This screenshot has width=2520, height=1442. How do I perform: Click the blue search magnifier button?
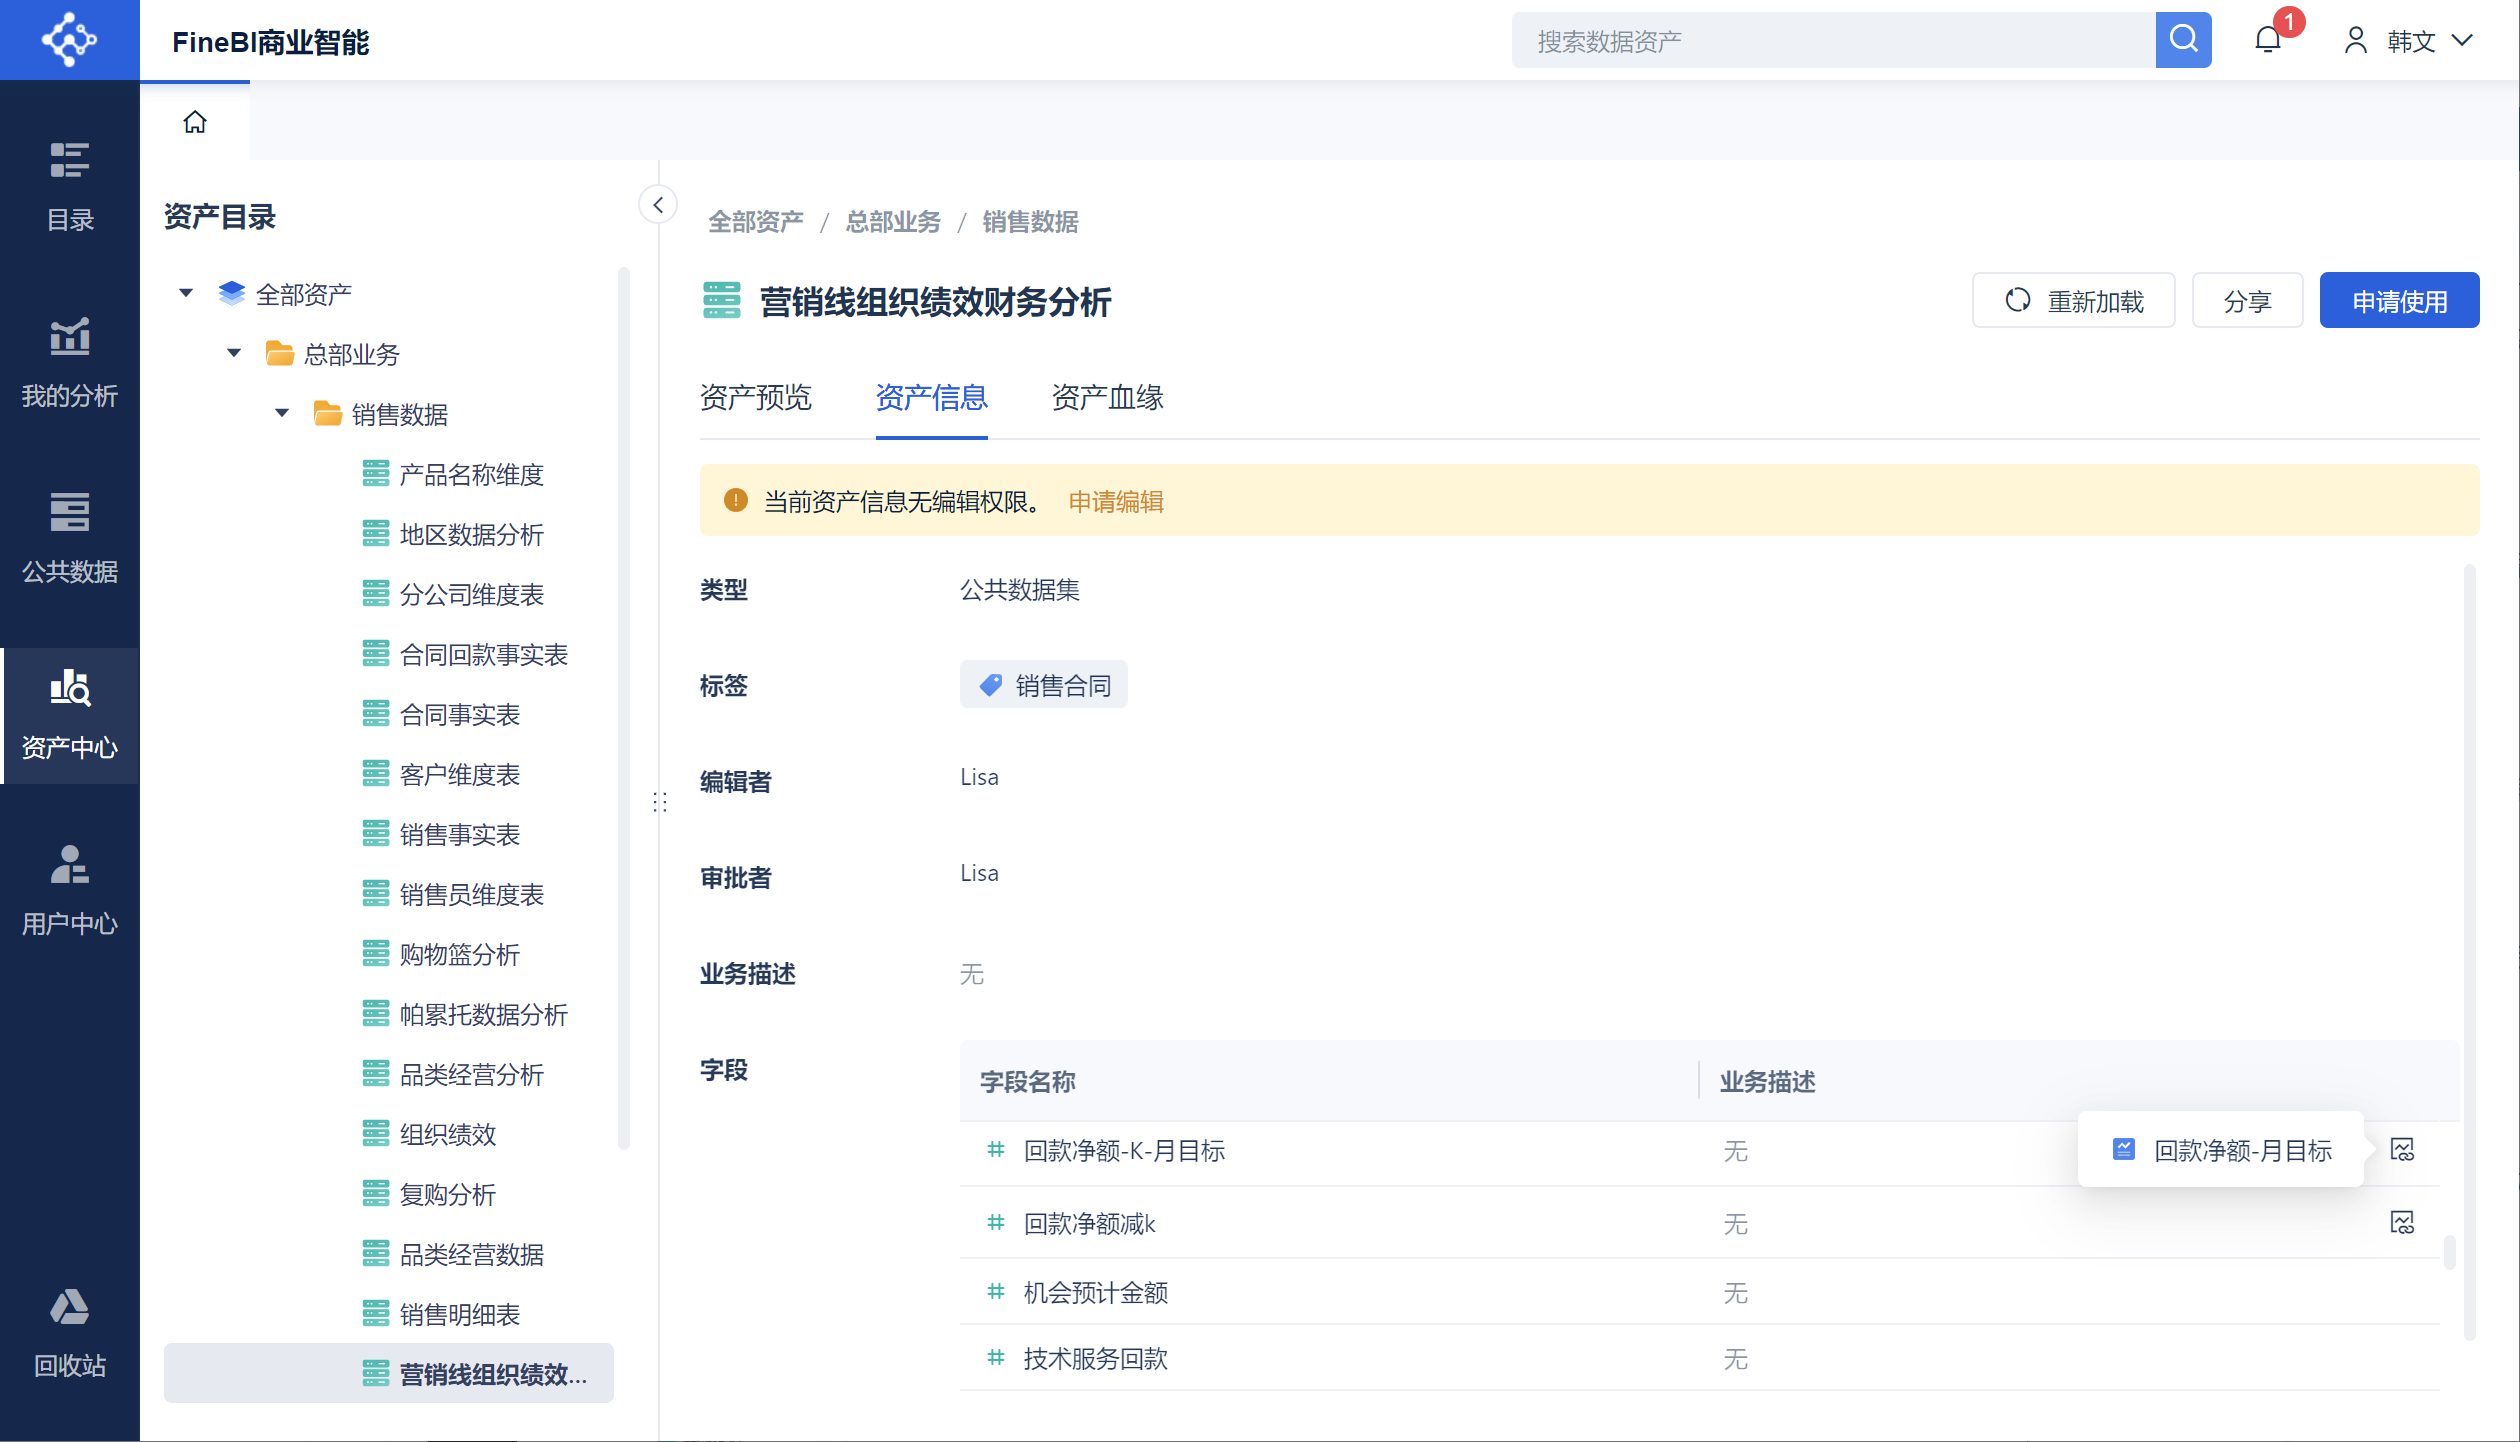coord(2183,40)
